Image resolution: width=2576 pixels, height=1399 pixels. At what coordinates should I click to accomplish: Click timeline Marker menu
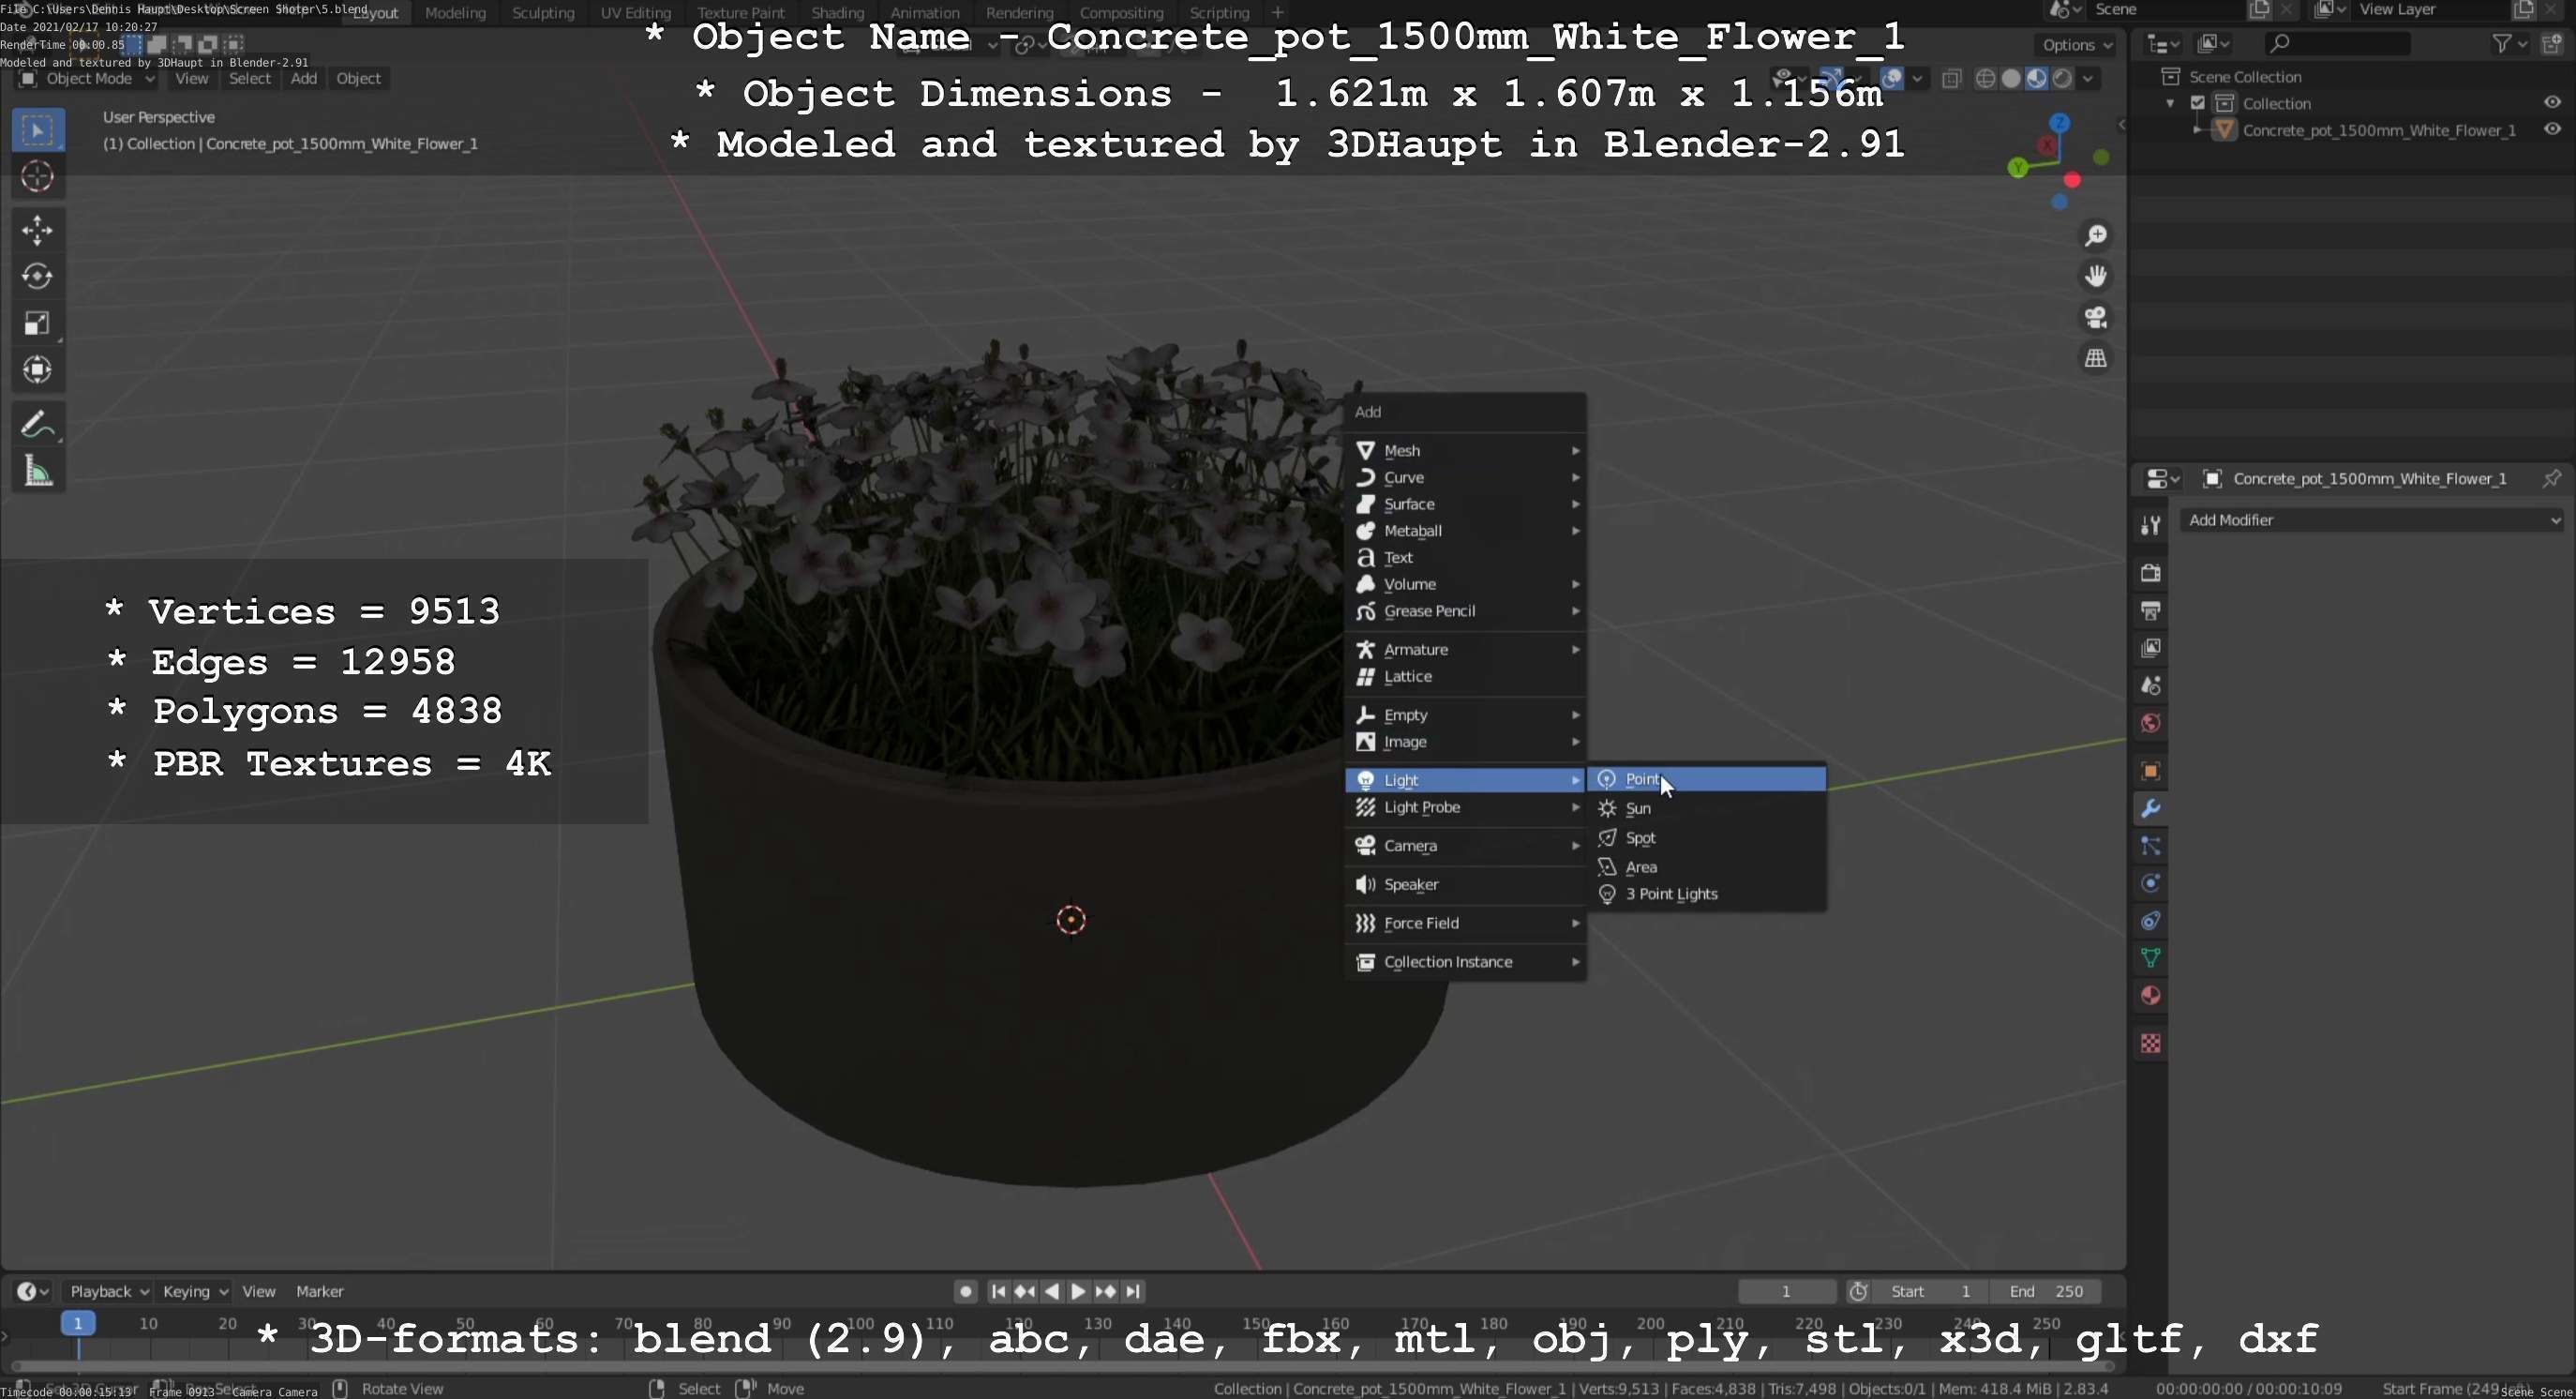320,1292
